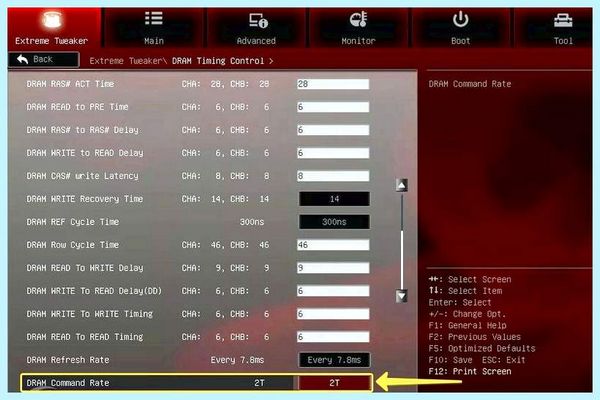Select the DRAM READ To READ Timing label
The image size is (600, 400).
(85, 337)
